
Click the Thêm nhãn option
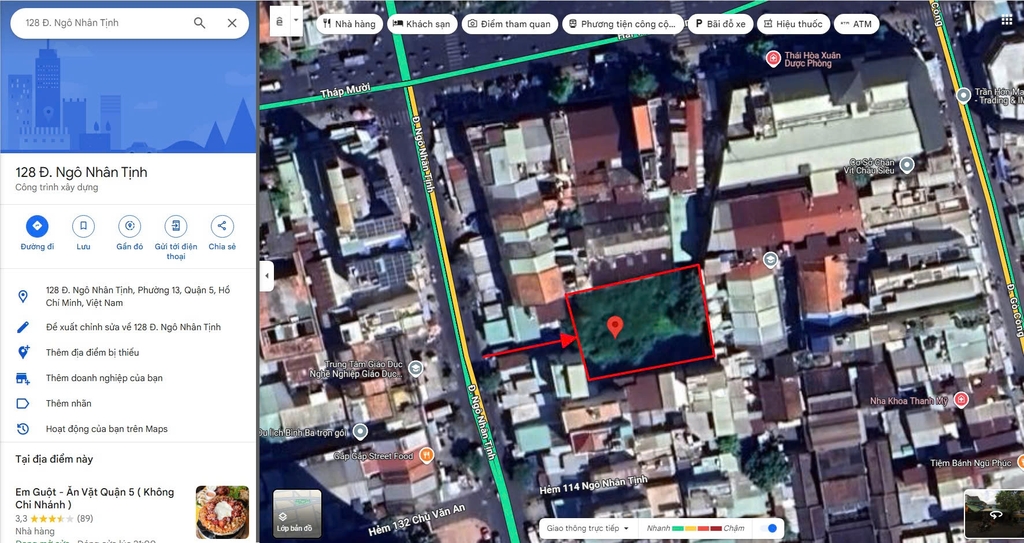point(69,403)
